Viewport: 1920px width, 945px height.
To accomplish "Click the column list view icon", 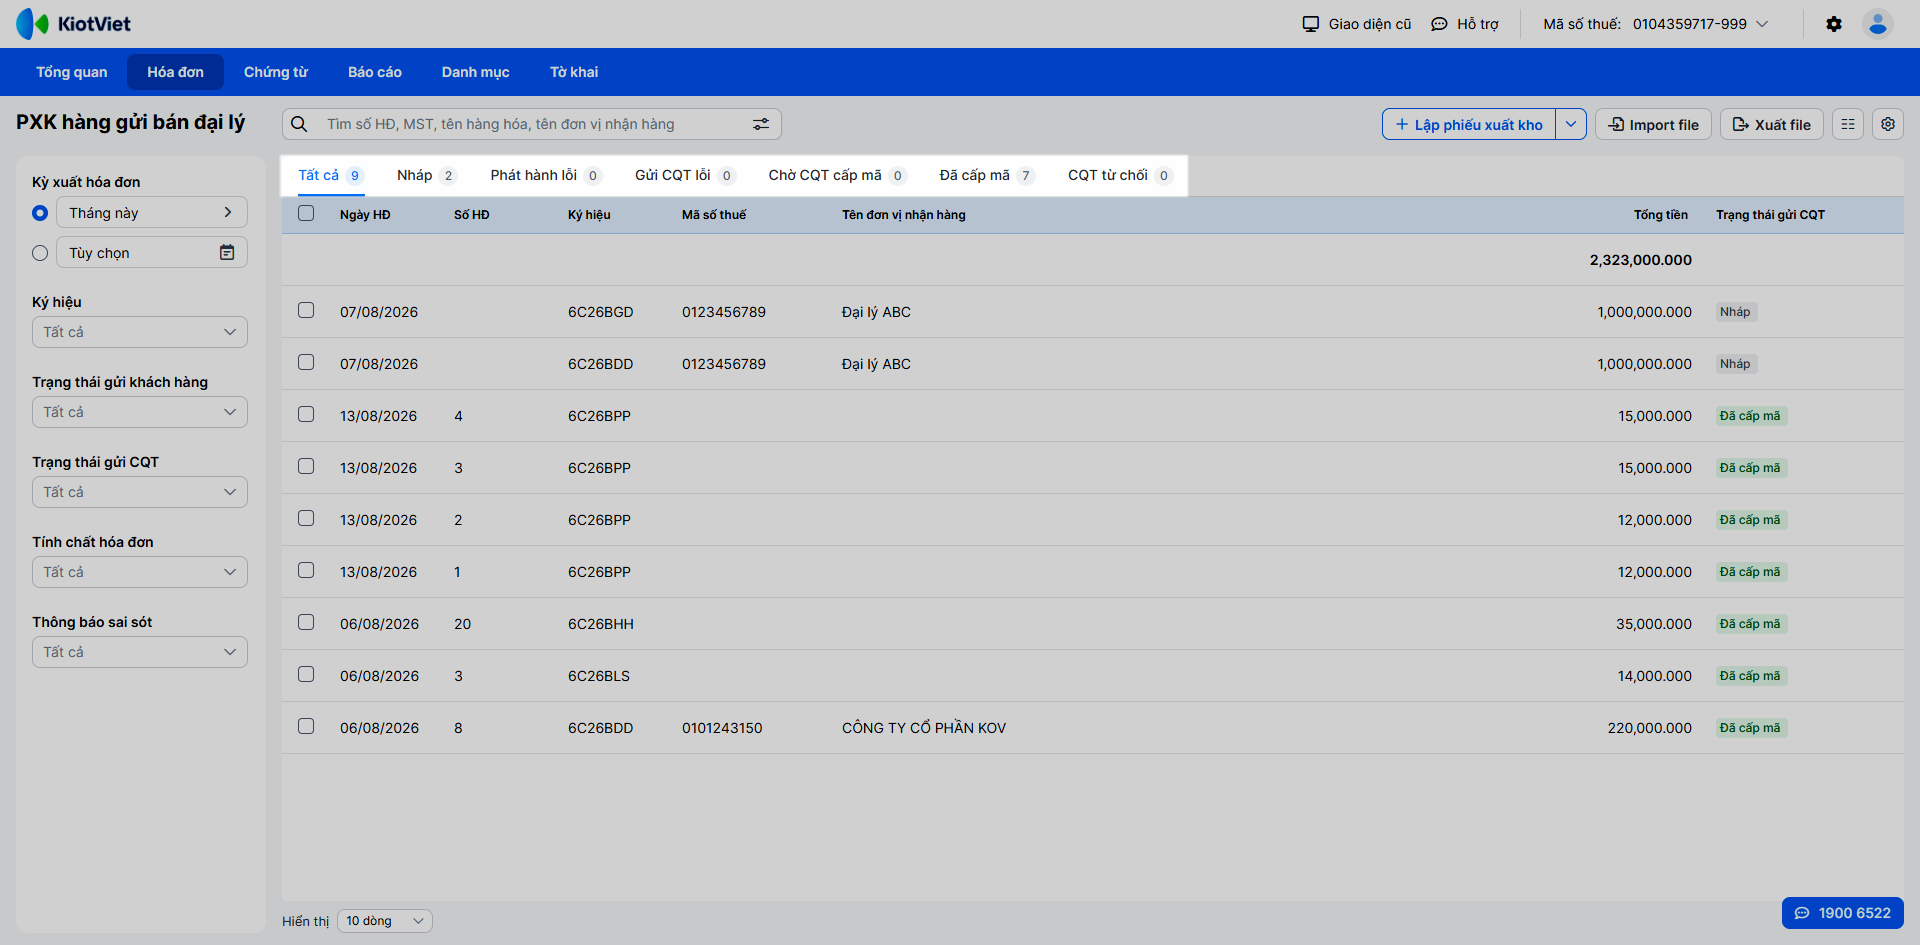I will pyautogui.click(x=1848, y=124).
